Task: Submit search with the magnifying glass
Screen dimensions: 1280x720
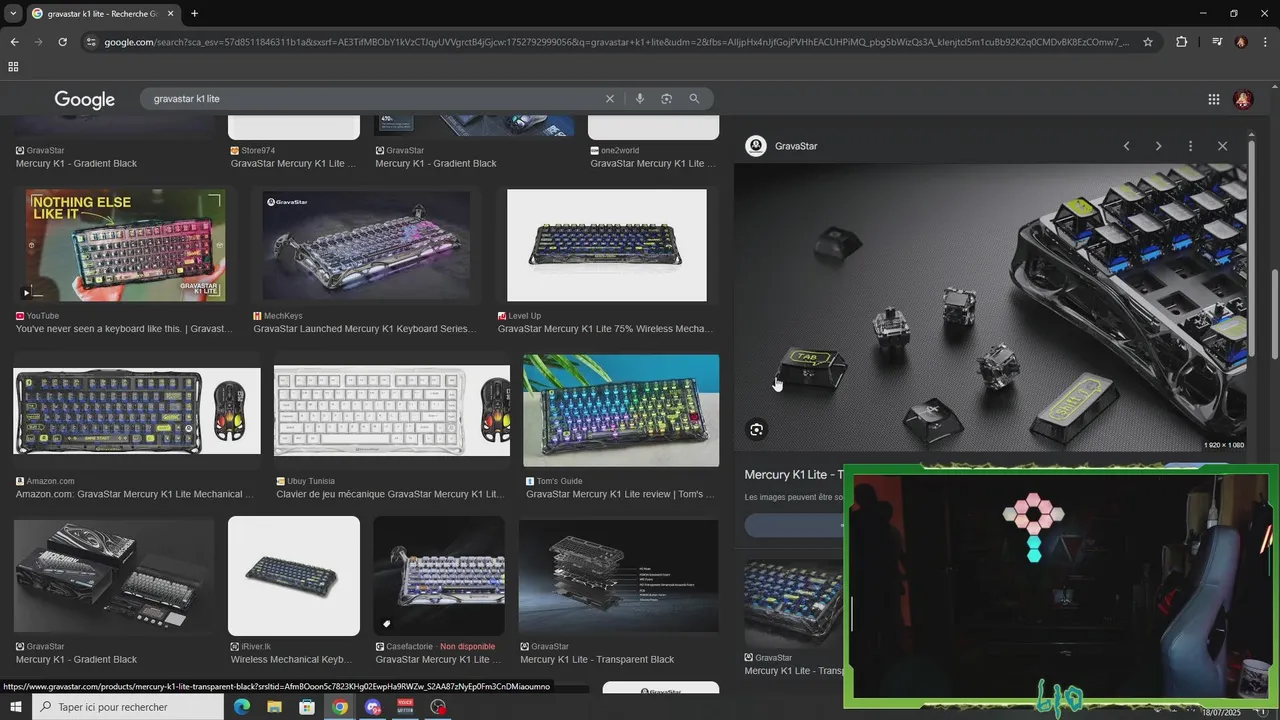Action: point(694,99)
